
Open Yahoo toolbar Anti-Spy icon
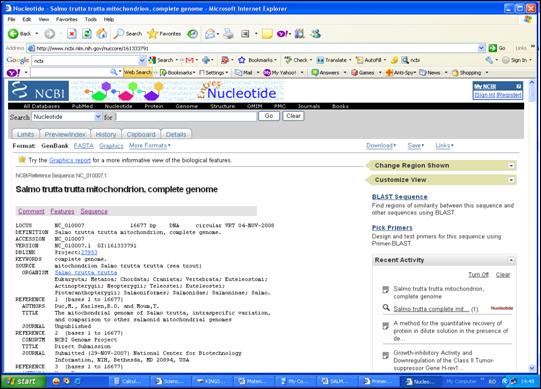pyautogui.click(x=389, y=72)
